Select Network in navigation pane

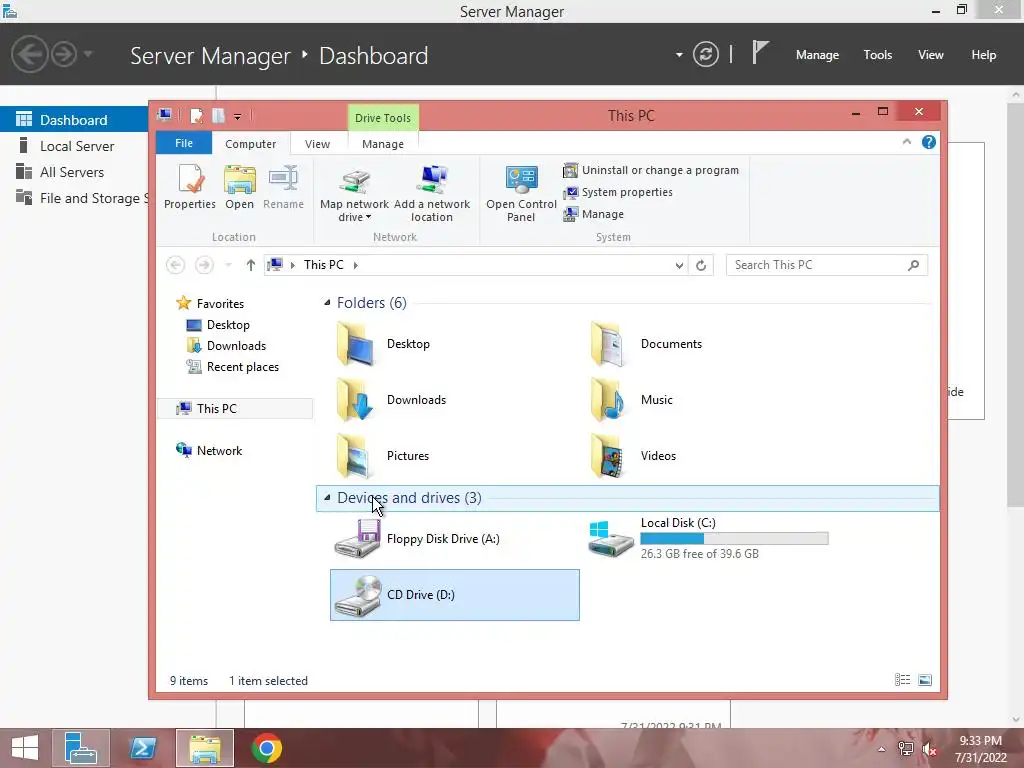point(219,451)
